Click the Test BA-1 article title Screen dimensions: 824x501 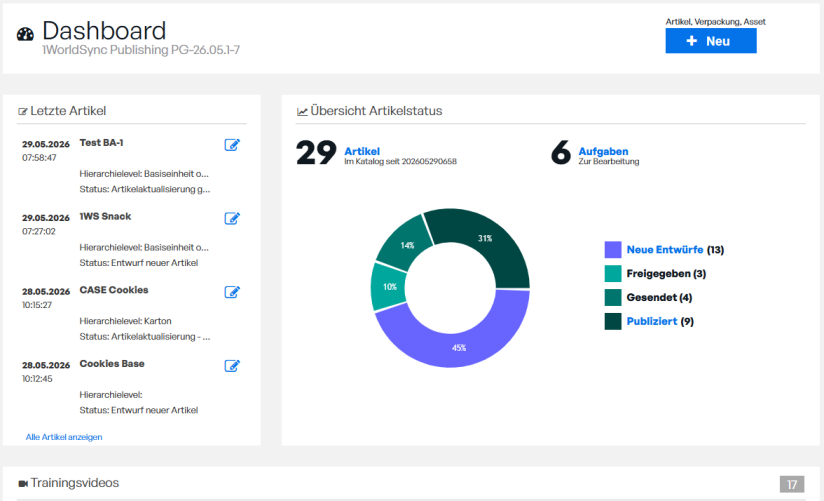[101, 143]
